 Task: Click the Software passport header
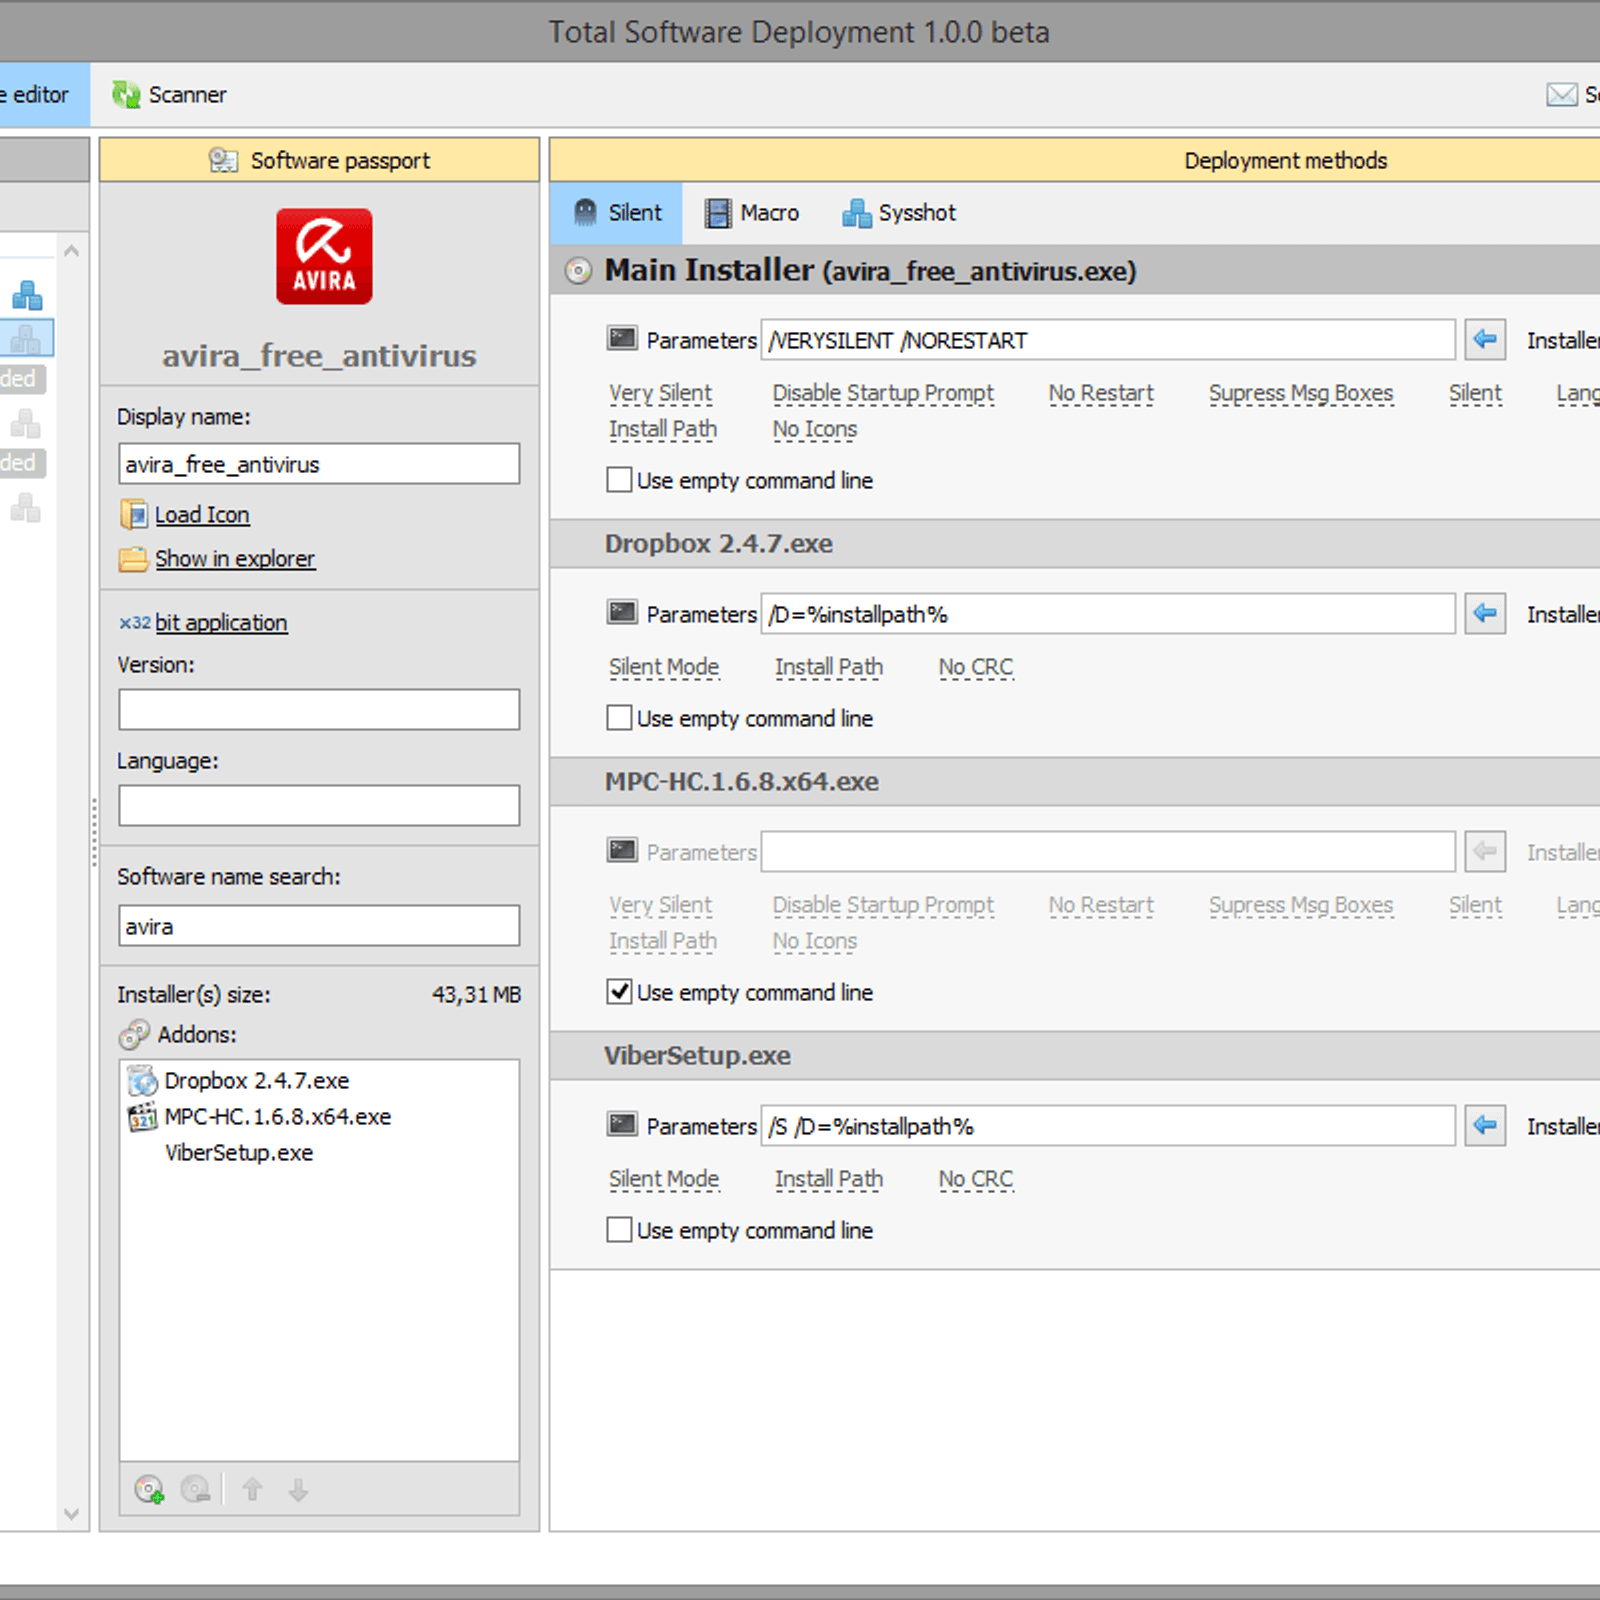[319, 161]
